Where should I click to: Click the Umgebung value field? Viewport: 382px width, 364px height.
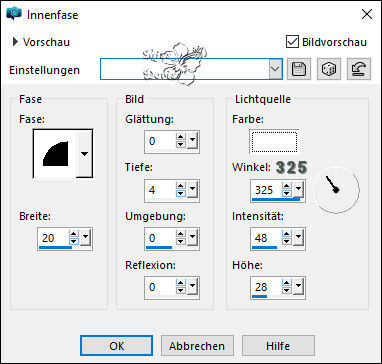pyautogui.click(x=160, y=238)
